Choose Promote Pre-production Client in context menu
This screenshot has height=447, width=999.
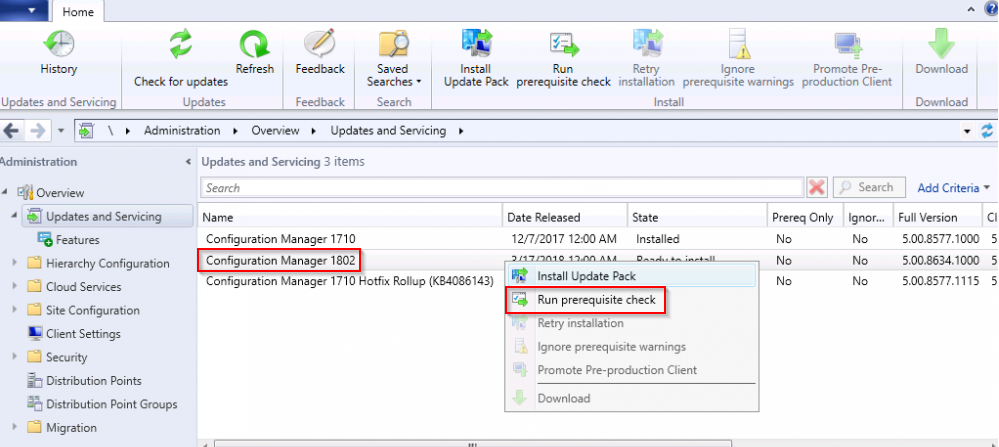[631, 370]
